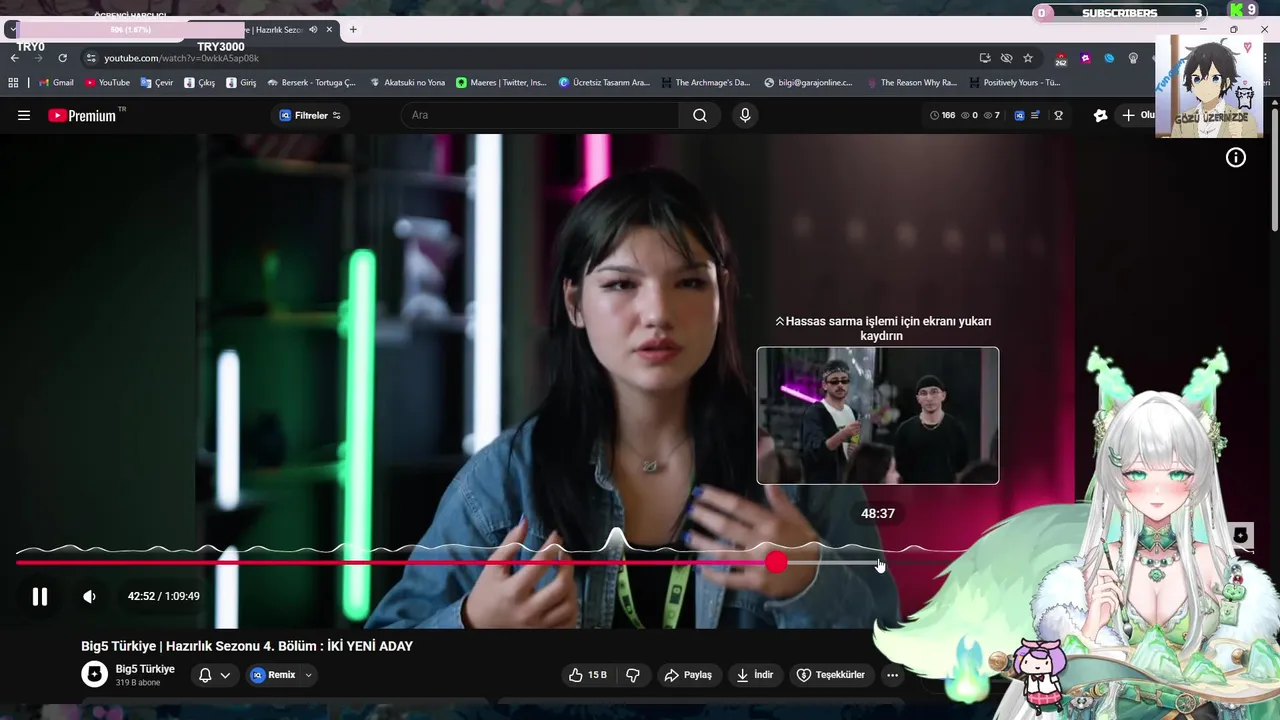Show video info card icon
The width and height of the screenshot is (1280, 720).
(1236, 157)
